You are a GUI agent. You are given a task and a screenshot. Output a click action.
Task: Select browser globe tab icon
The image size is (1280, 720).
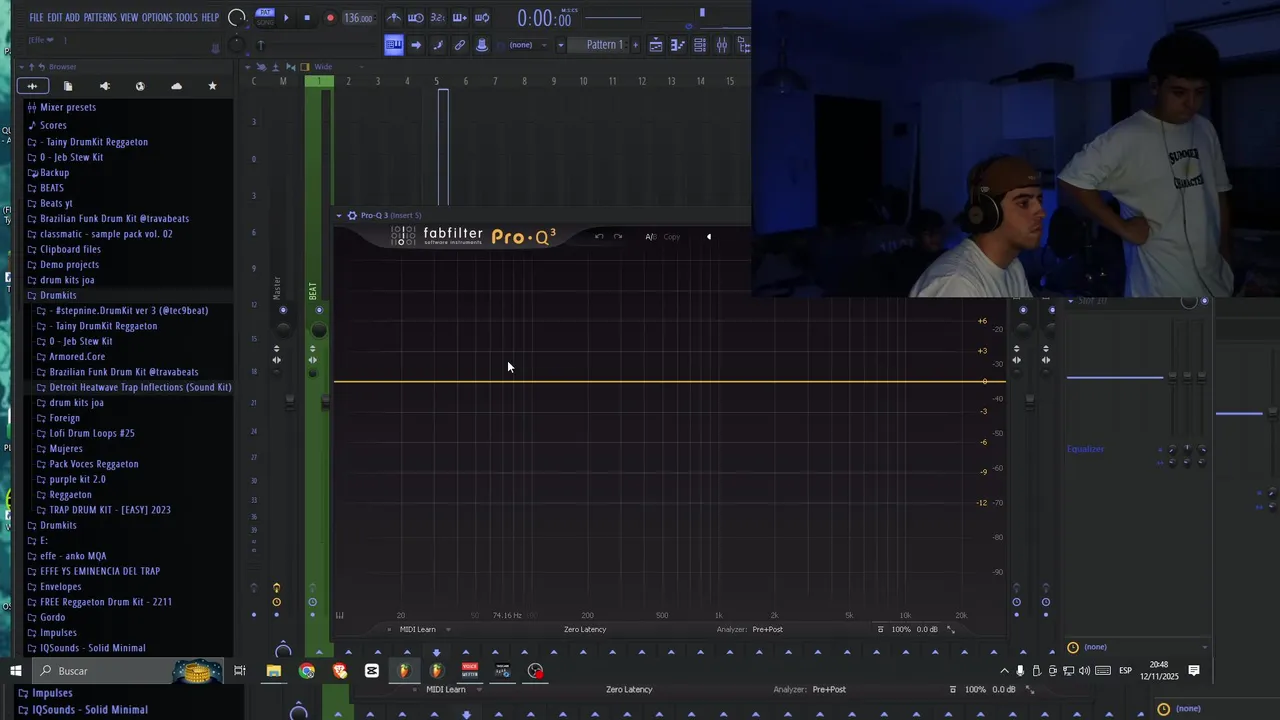click(x=140, y=86)
